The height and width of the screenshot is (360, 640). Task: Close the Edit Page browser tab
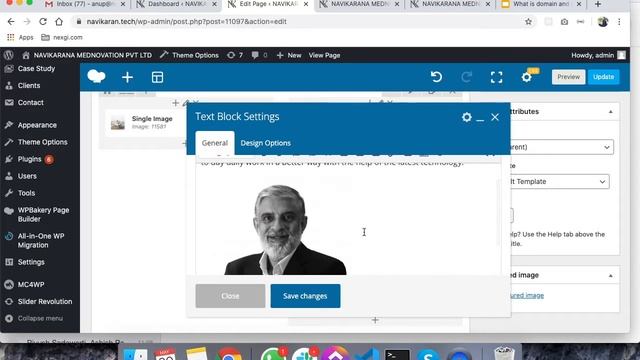tap(306, 4)
